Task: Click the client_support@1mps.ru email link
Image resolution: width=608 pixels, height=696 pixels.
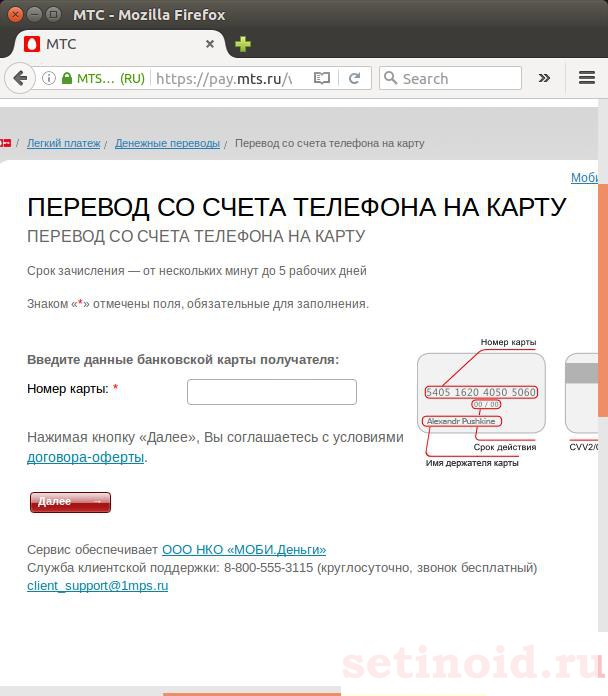Action: coord(98,586)
